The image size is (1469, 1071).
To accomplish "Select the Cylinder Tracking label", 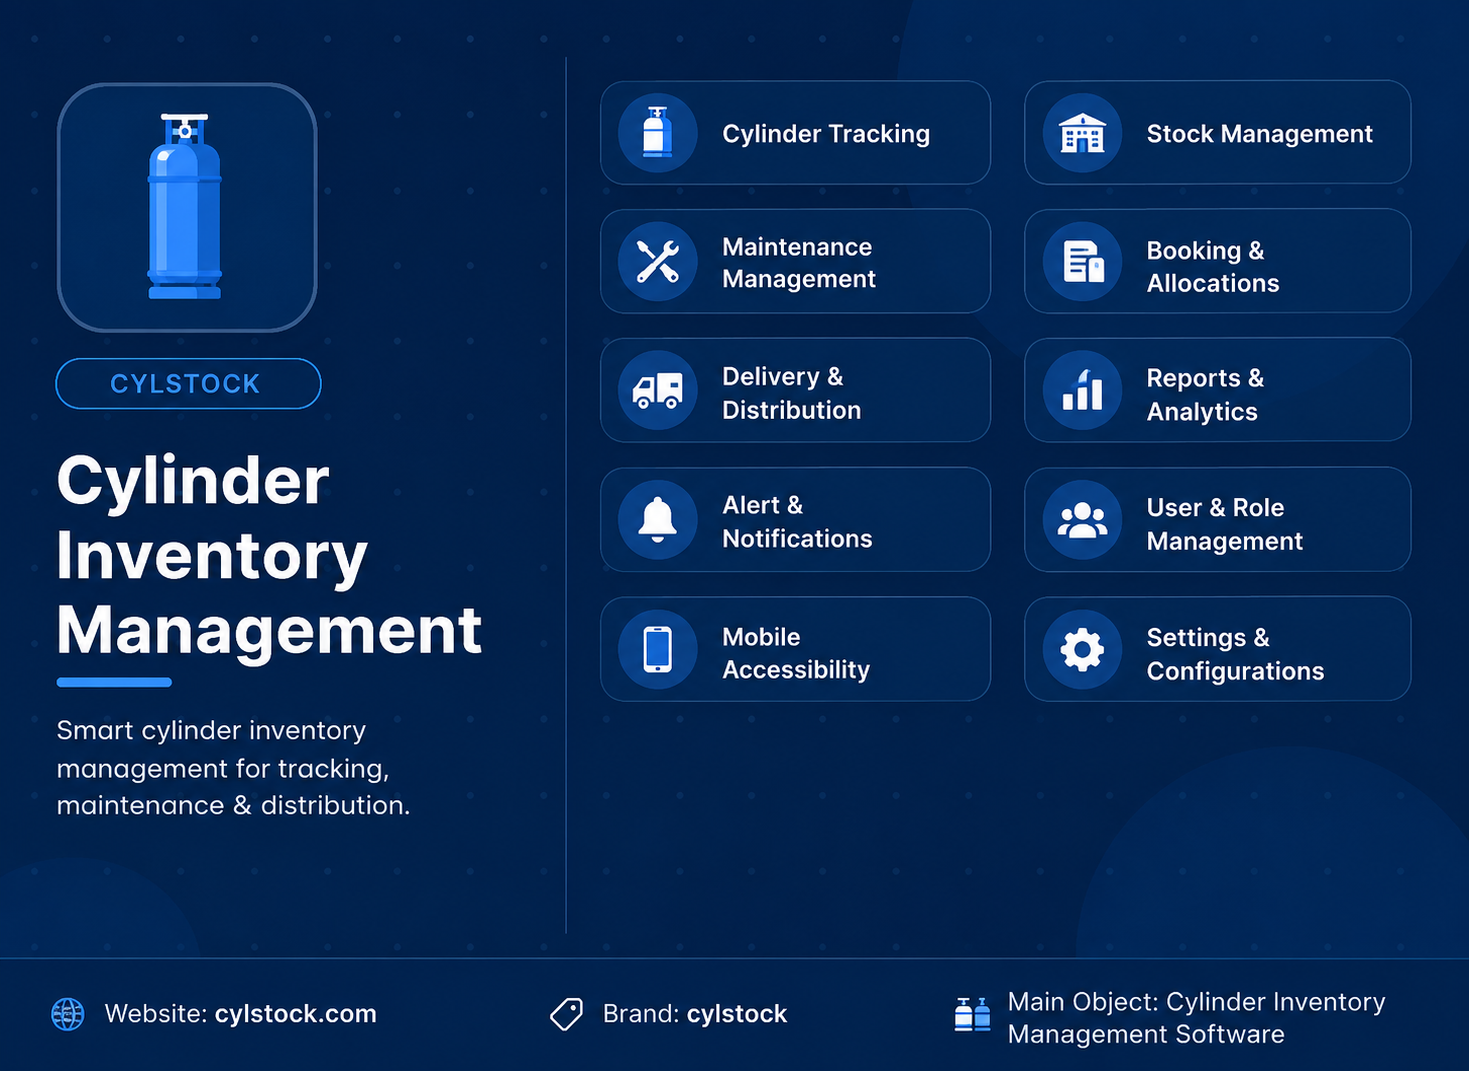I will 826,134.
